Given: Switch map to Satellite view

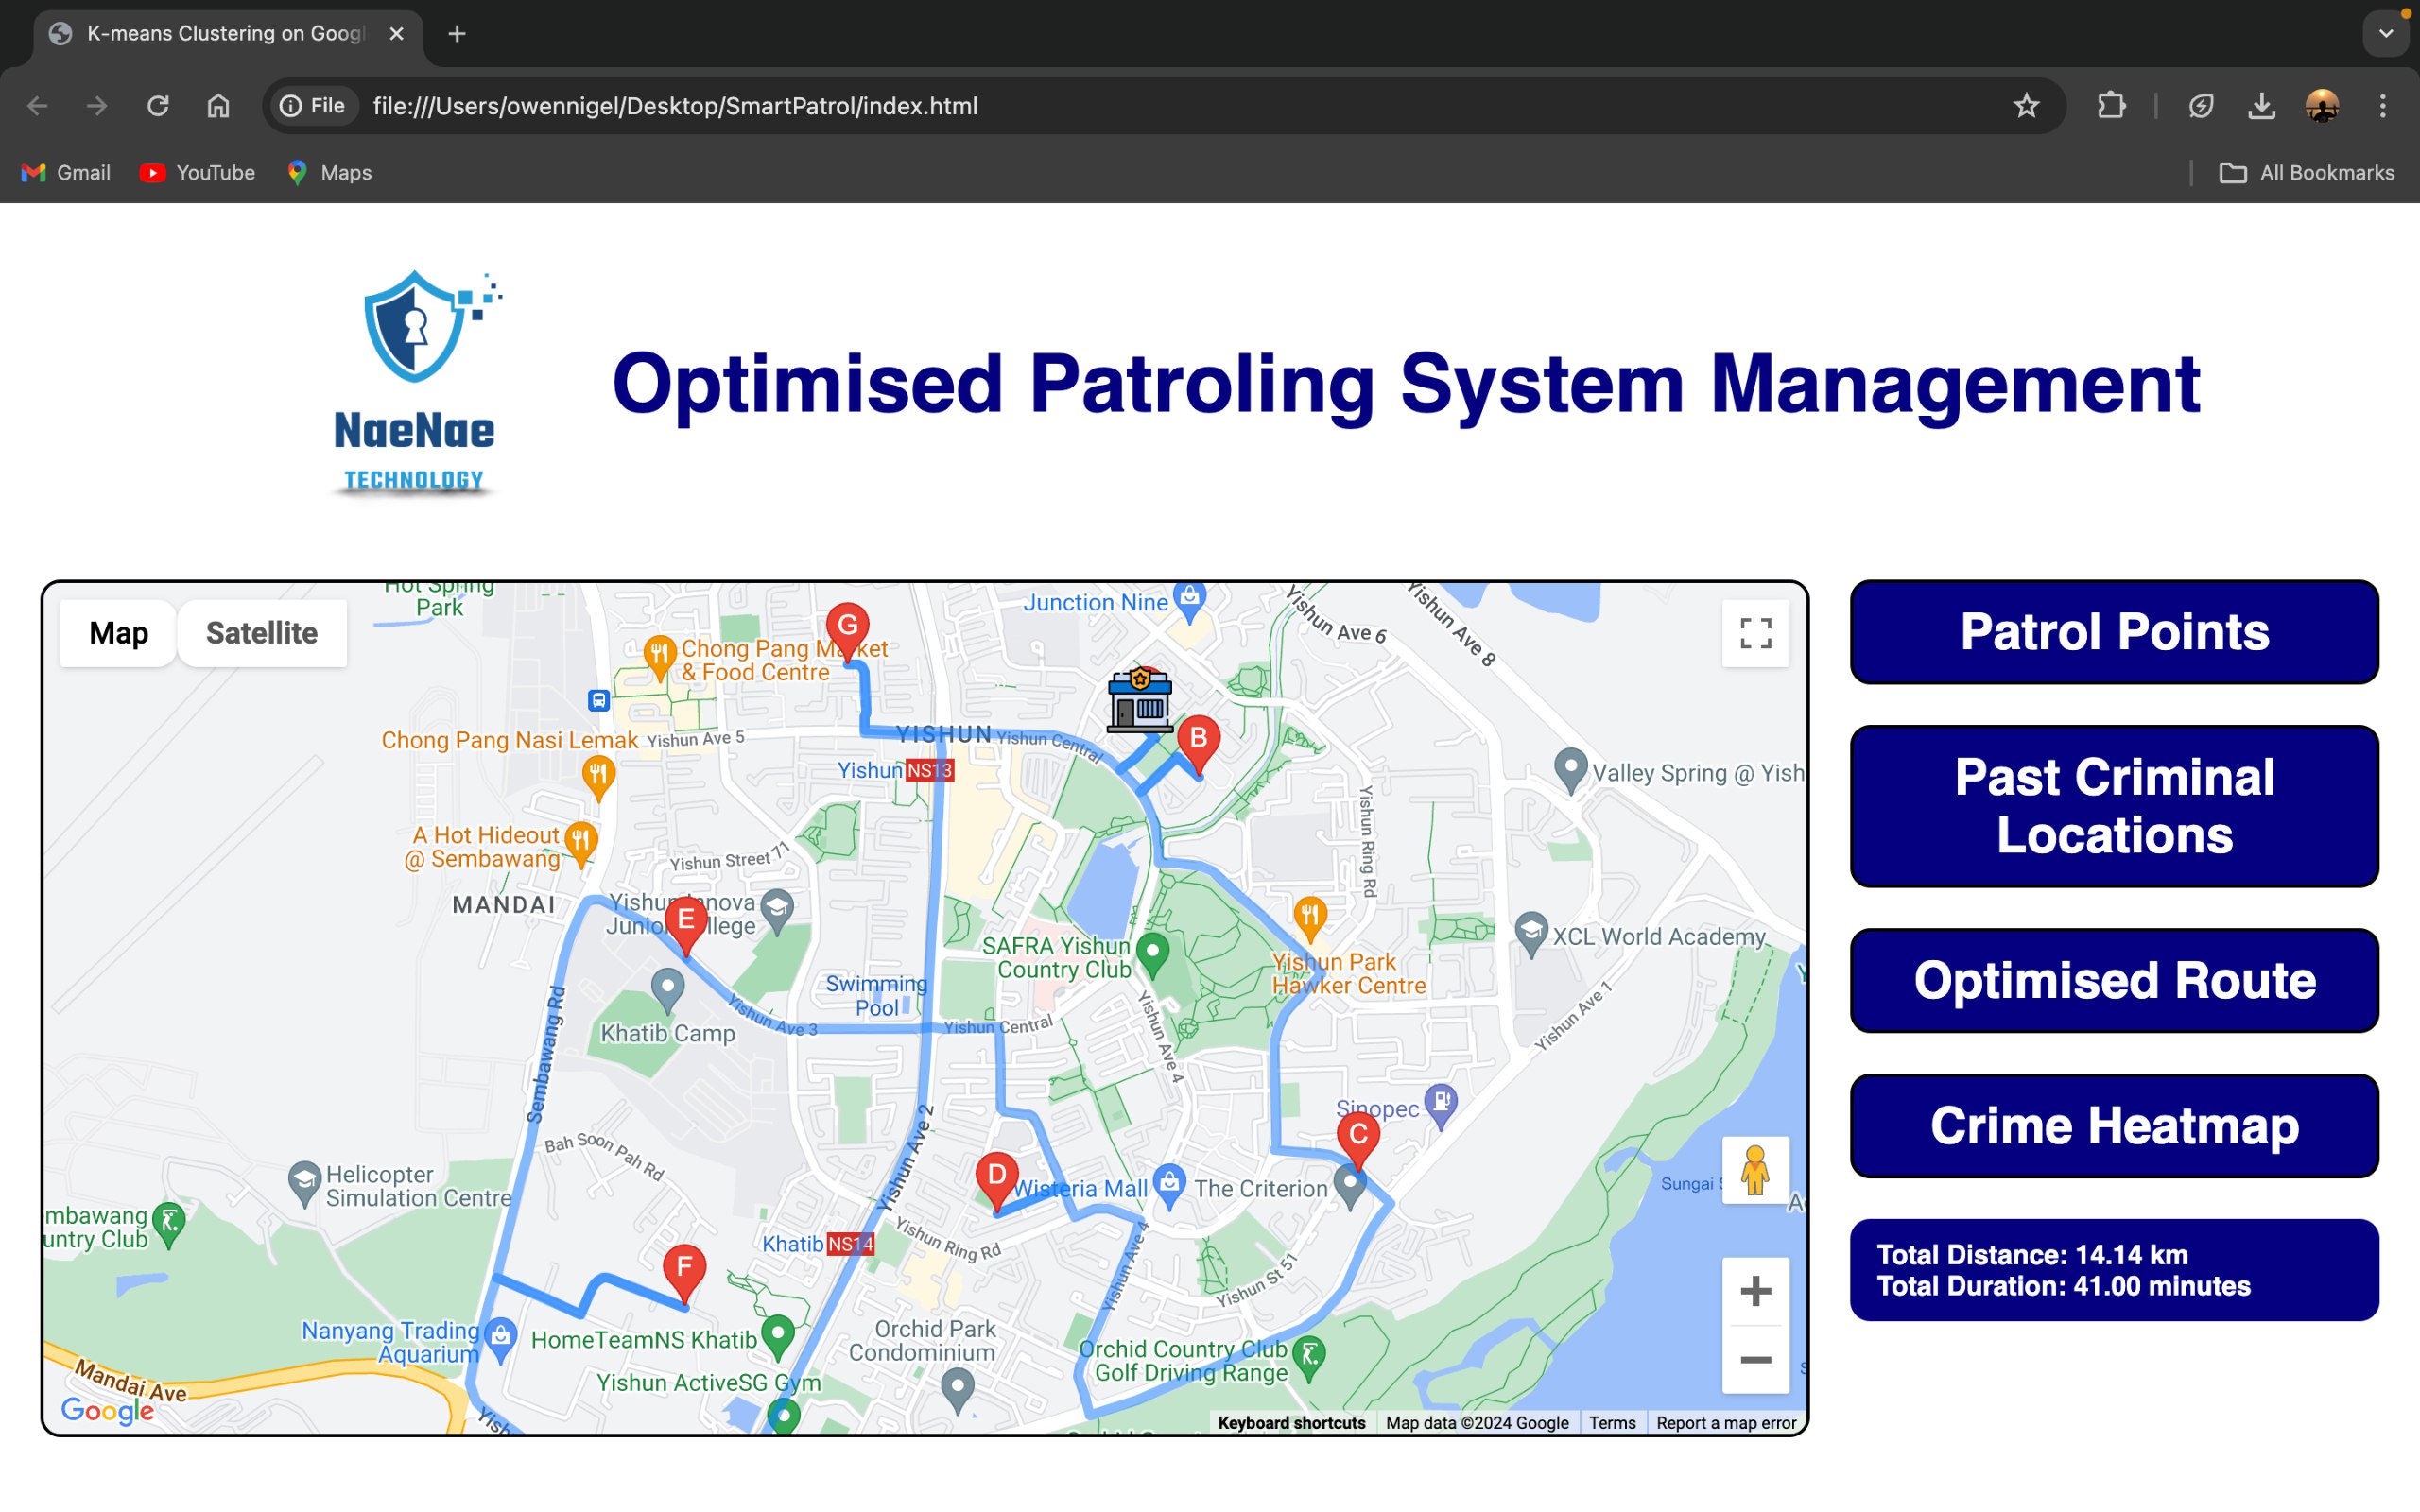Looking at the screenshot, I should click(261, 633).
